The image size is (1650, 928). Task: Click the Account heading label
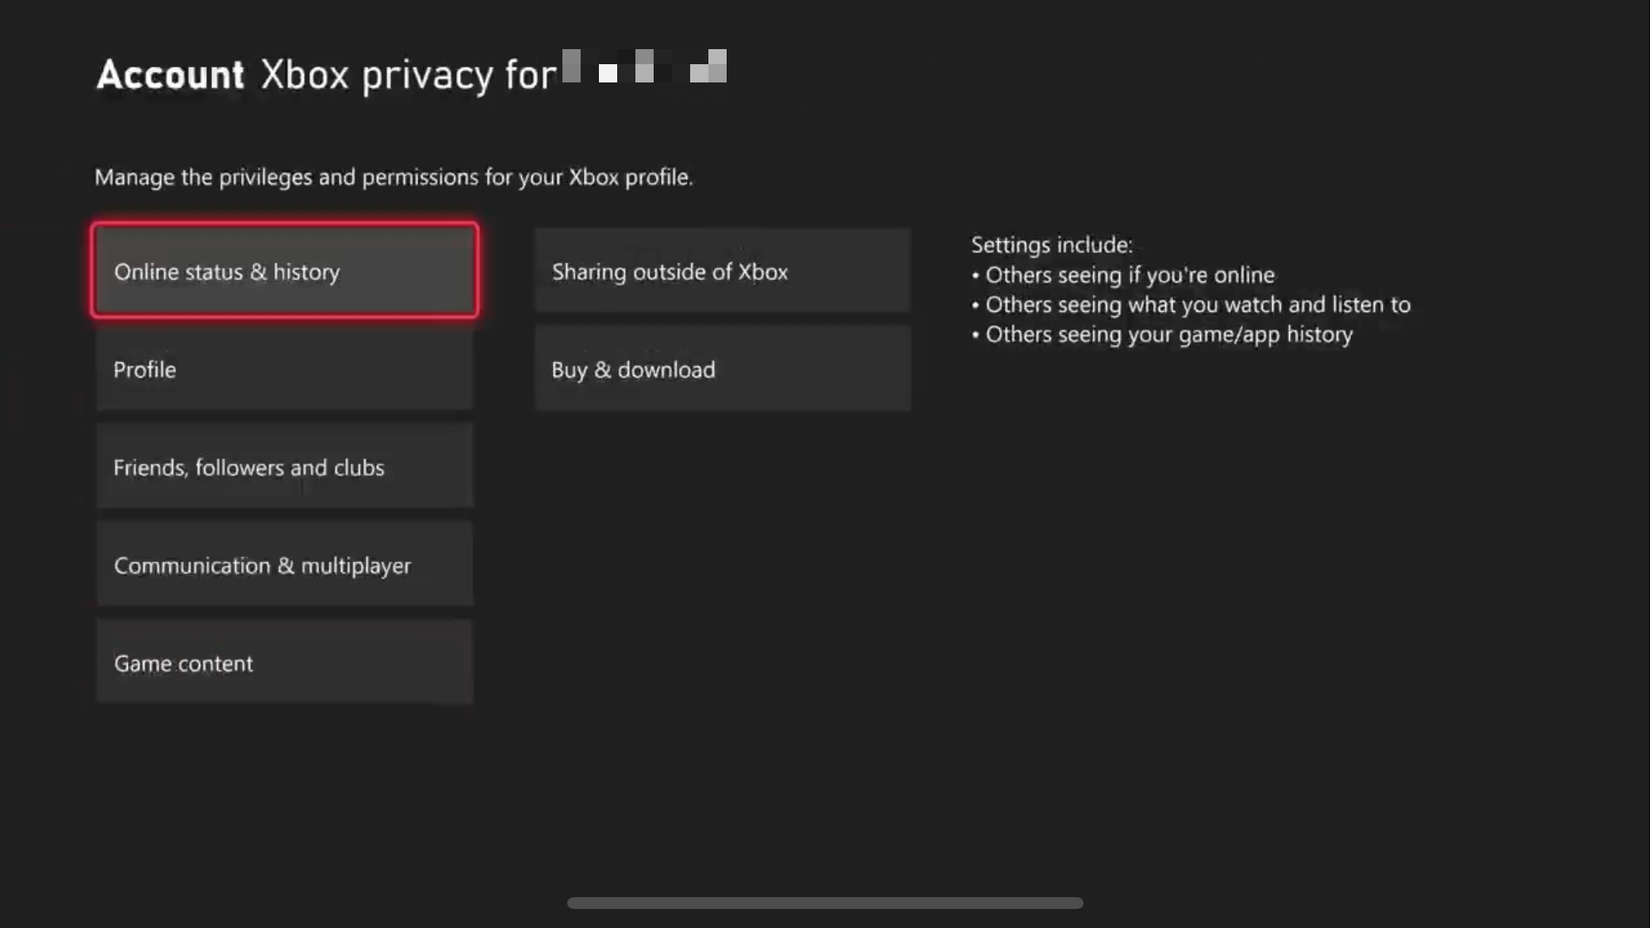point(168,74)
